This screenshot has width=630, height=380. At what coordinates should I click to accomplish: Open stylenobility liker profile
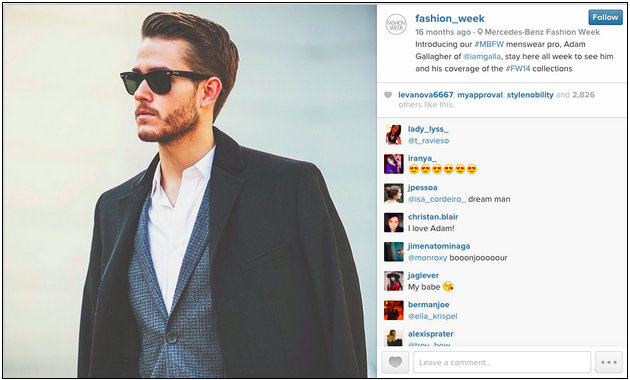[530, 95]
